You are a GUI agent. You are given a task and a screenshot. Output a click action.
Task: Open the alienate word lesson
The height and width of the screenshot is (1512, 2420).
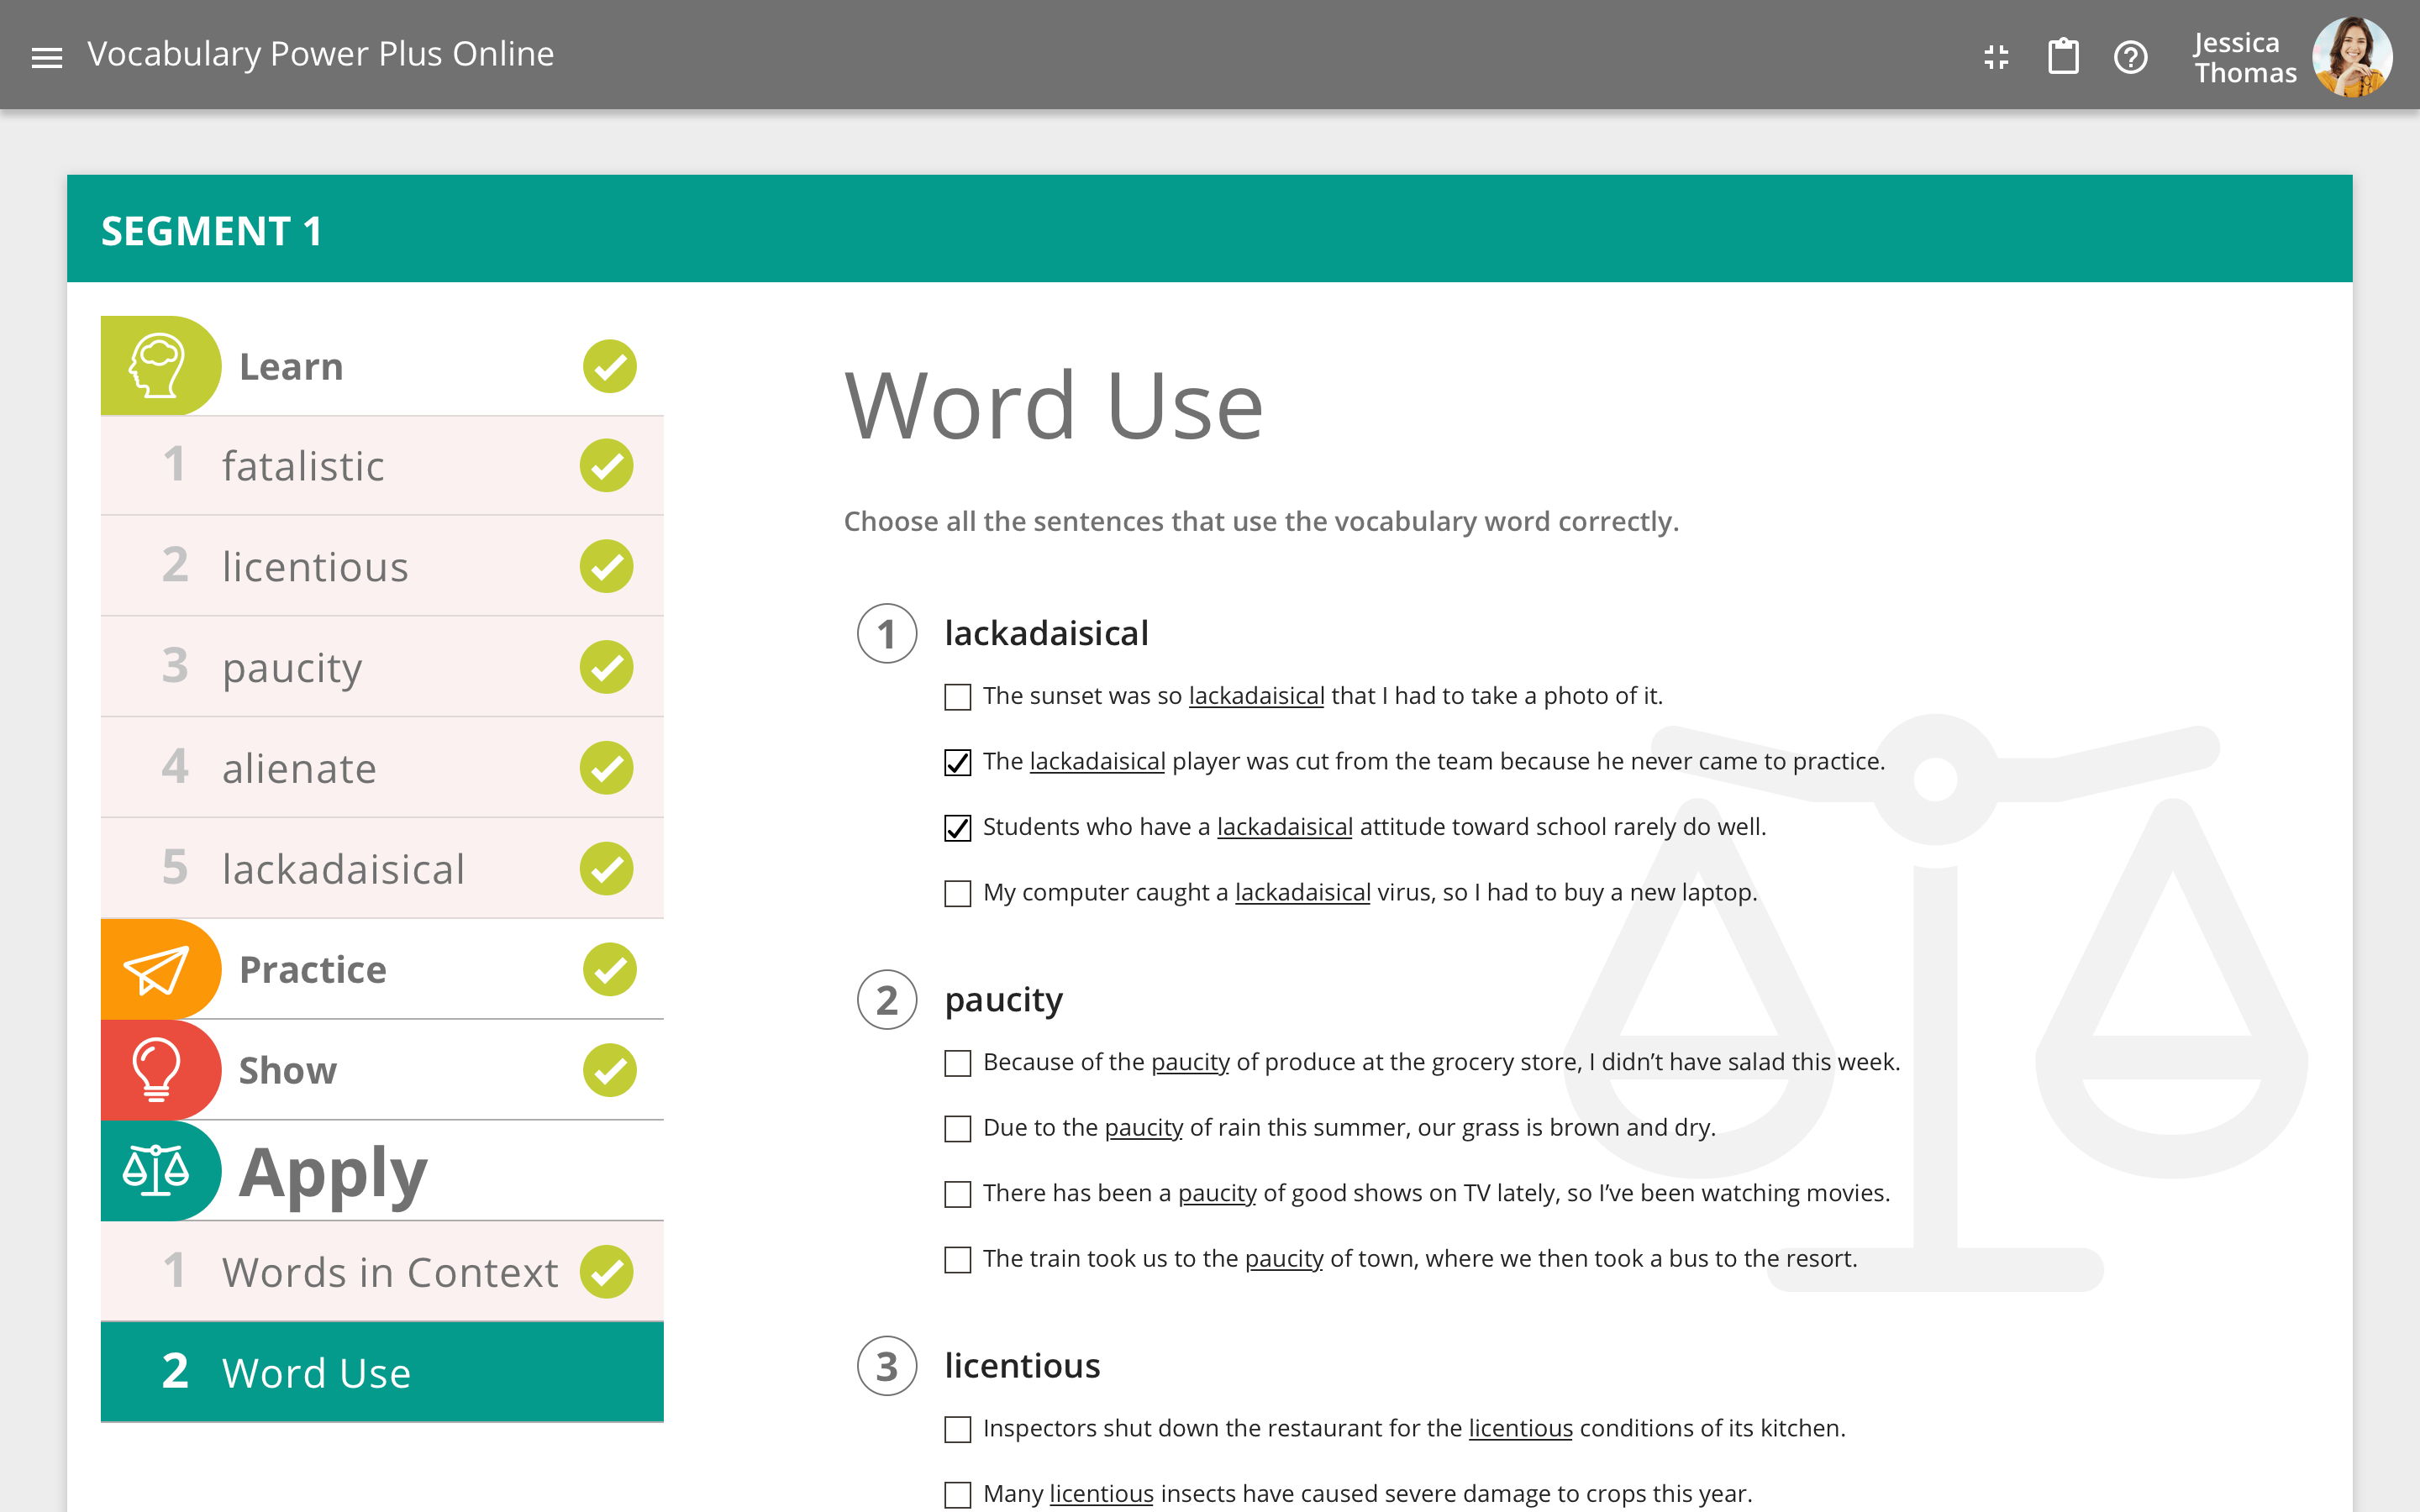pyautogui.click(x=382, y=768)
